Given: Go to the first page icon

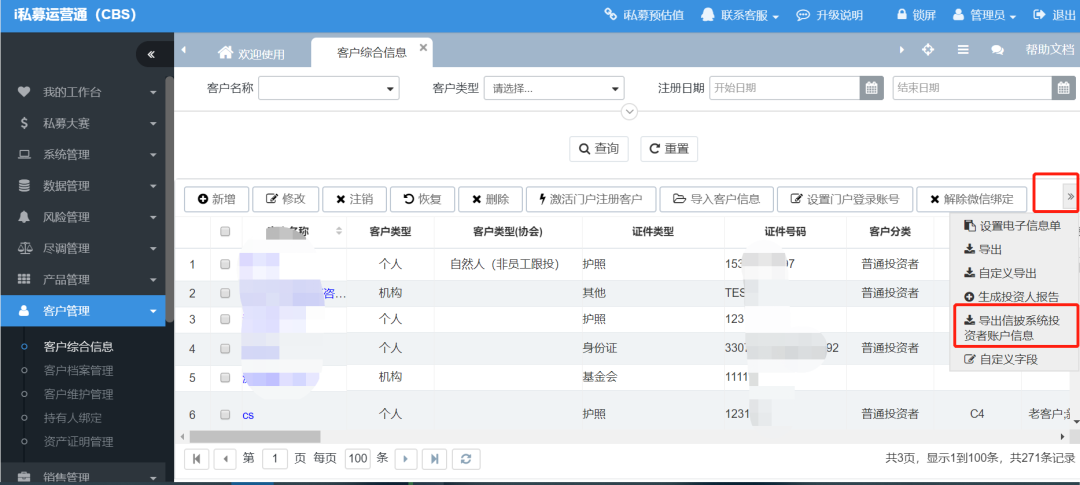Looking at the screenshot, I should [x=196, y=459].
